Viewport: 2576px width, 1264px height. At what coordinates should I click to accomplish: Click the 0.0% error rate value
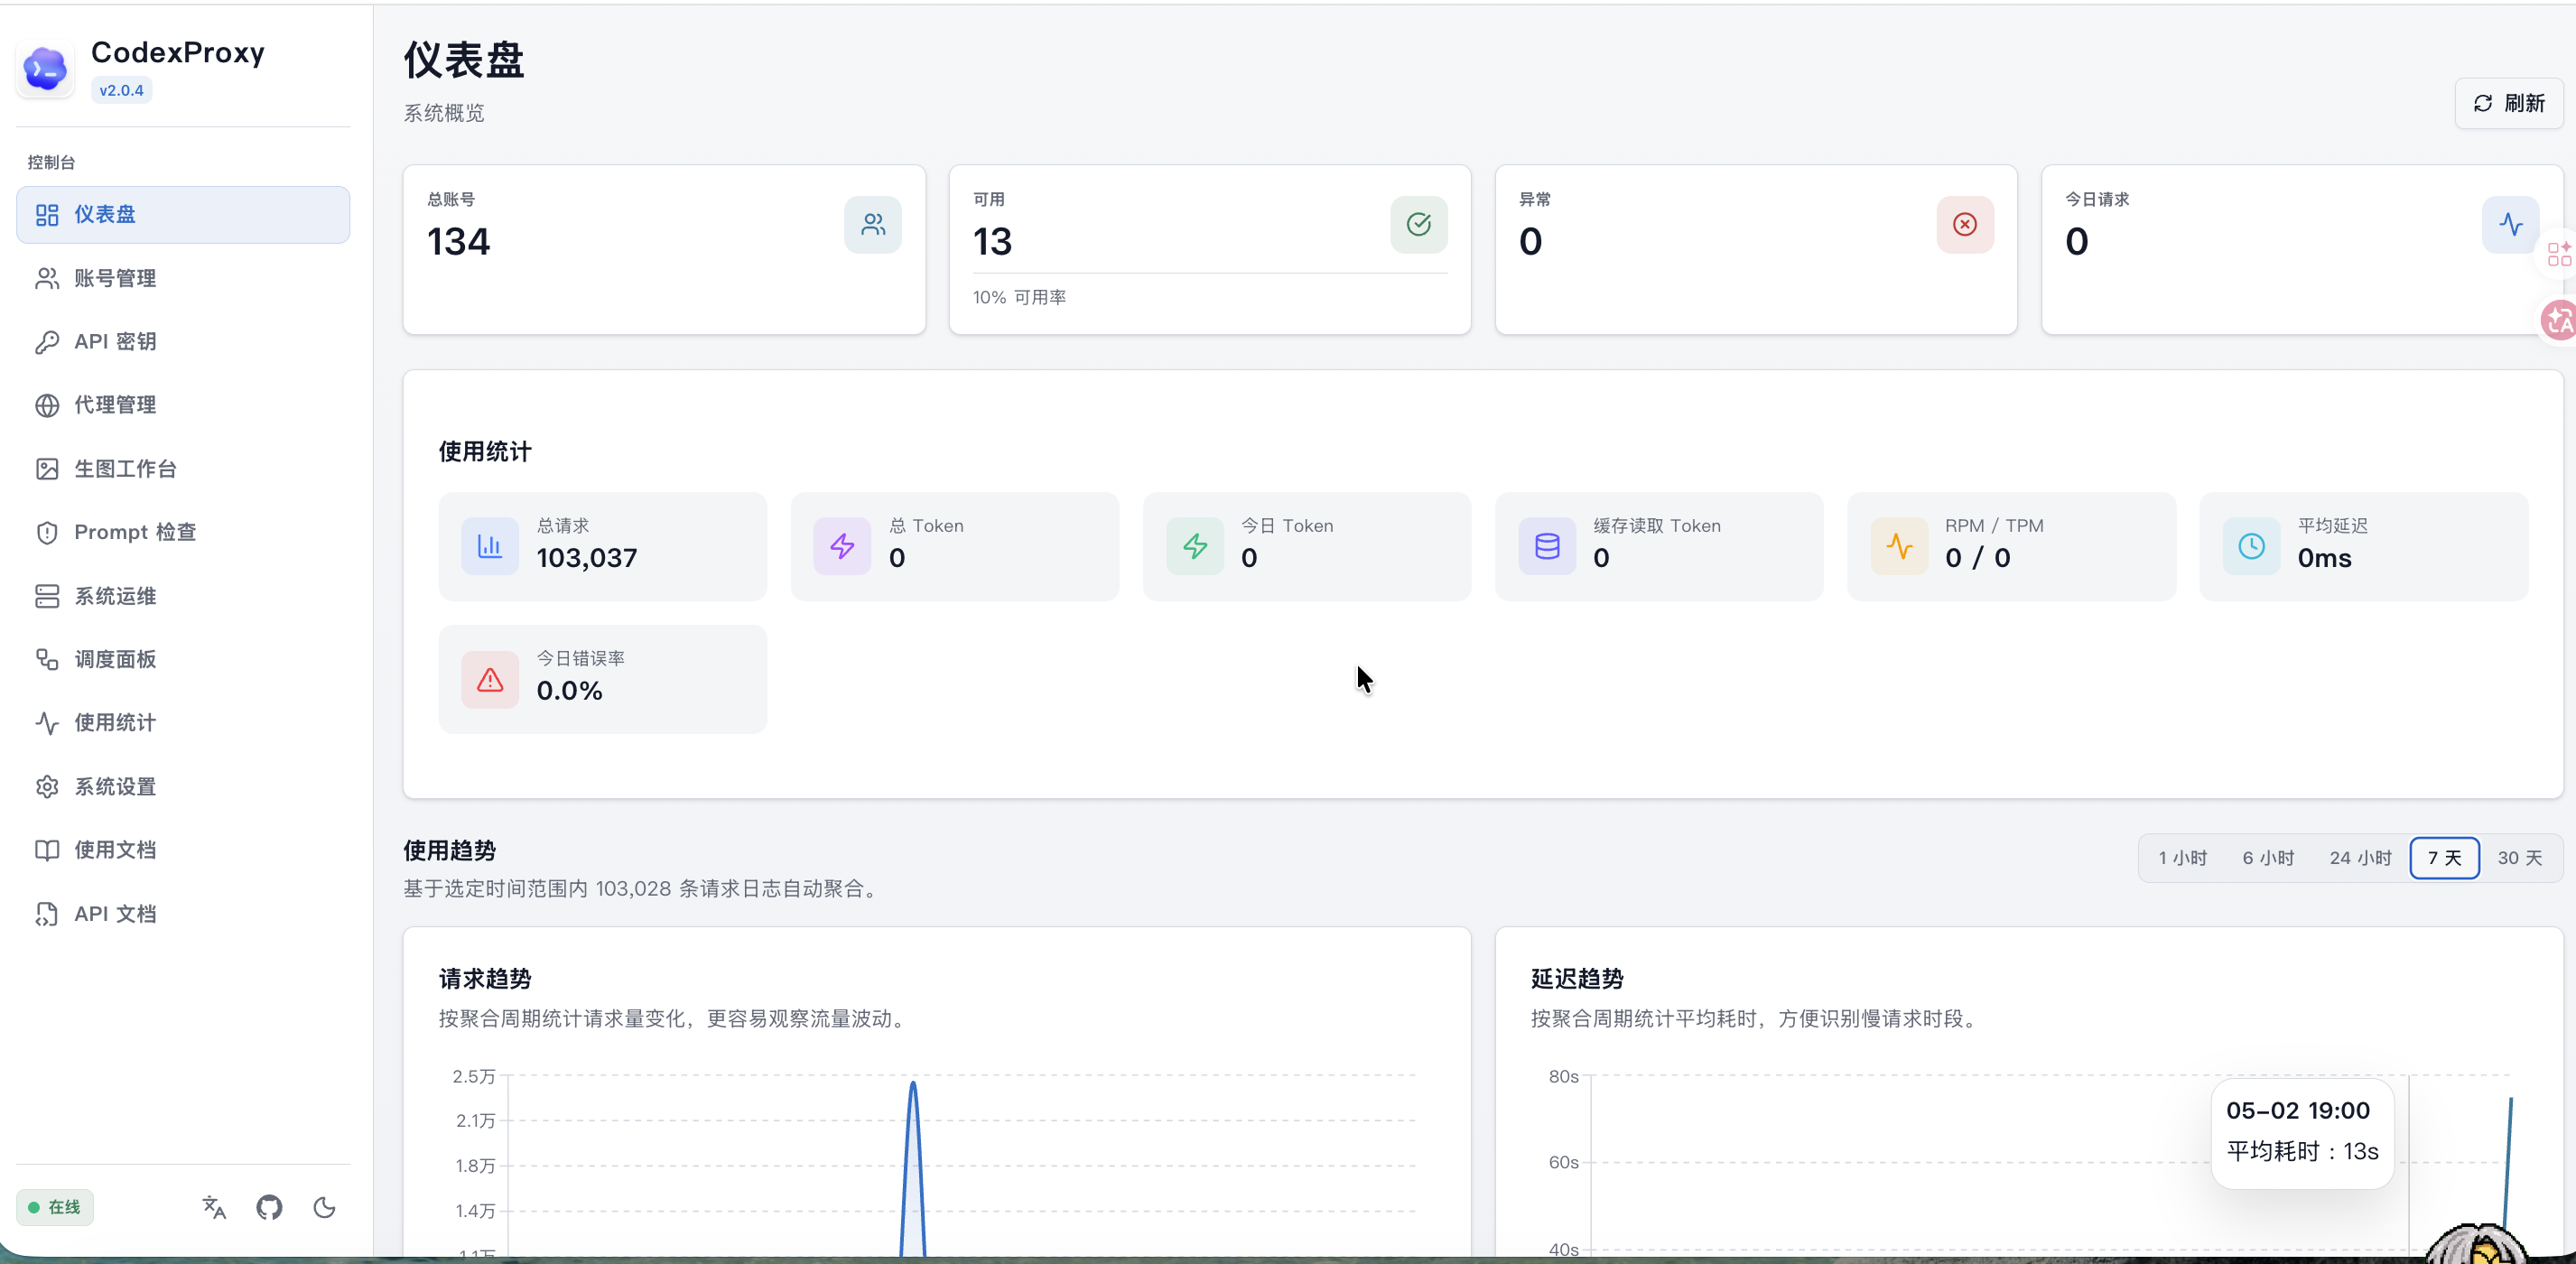[570, 691]
